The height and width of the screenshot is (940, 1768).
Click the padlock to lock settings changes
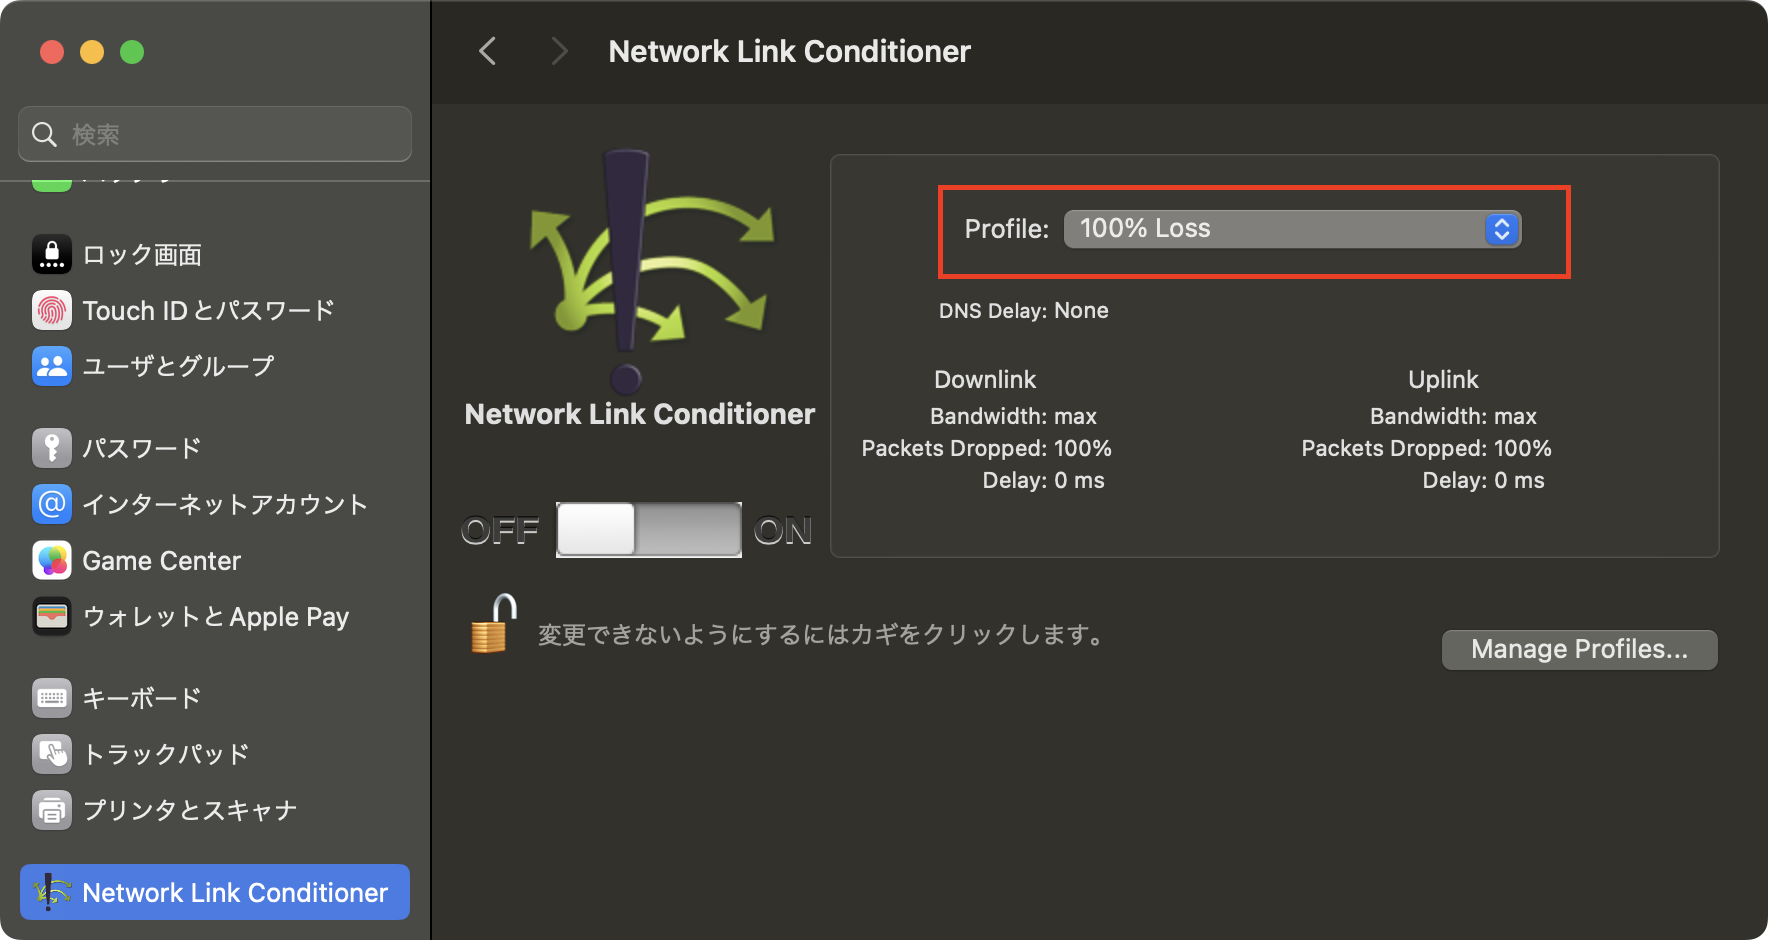pyautogui.click(x=491, y=627)
